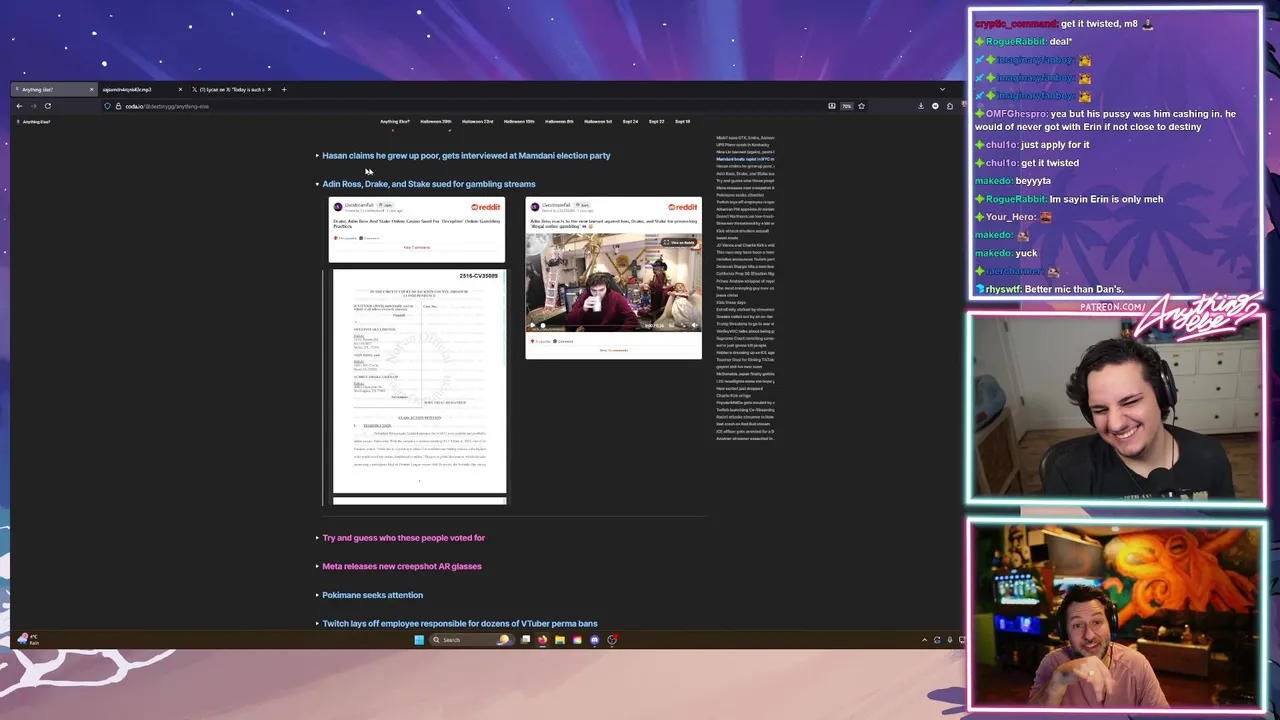View comments on the left reddit post
Viewport: 1280px width, 720px height.
[x=417, y=247]
